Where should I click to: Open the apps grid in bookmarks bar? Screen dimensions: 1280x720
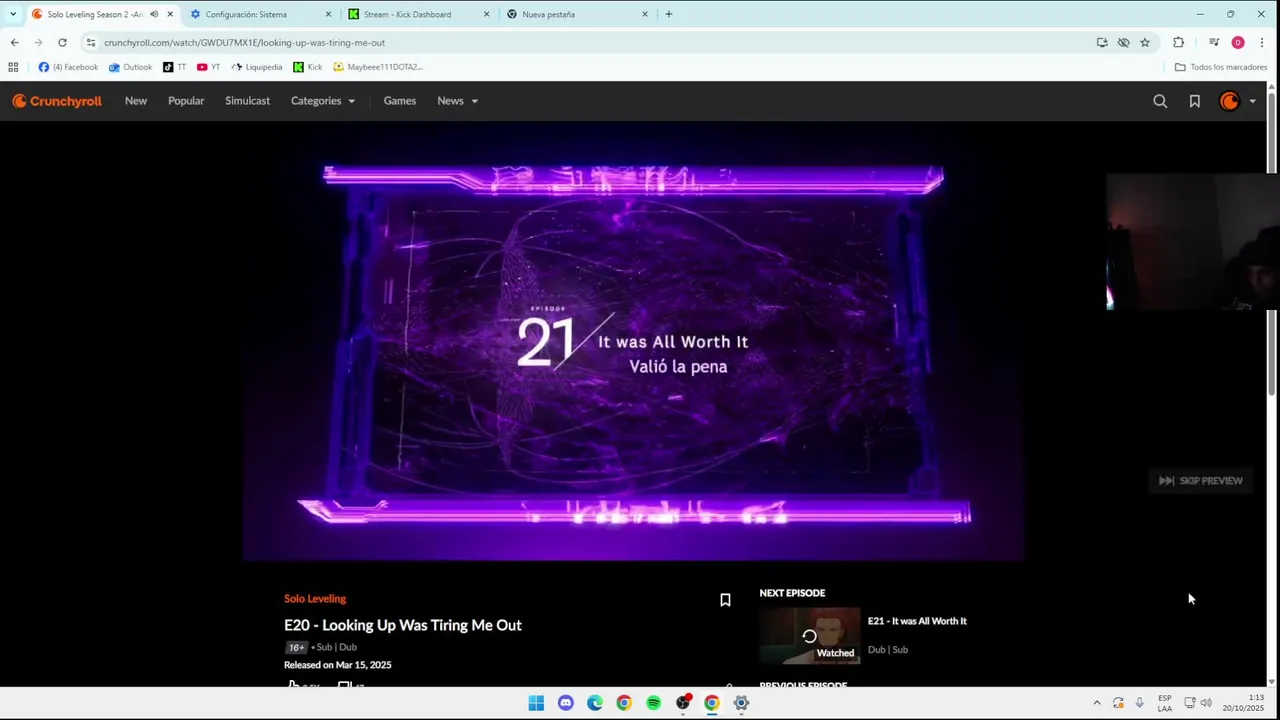(x=13, y=67)
